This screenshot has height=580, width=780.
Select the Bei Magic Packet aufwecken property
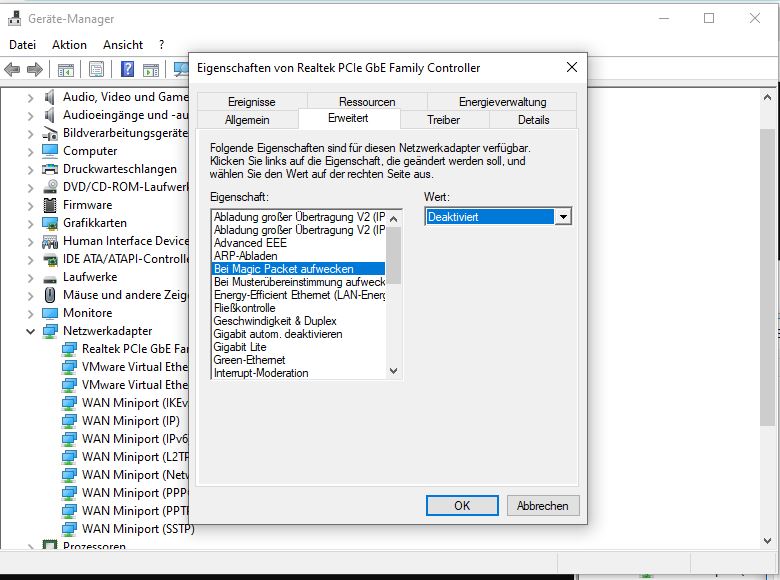(298, 269)
